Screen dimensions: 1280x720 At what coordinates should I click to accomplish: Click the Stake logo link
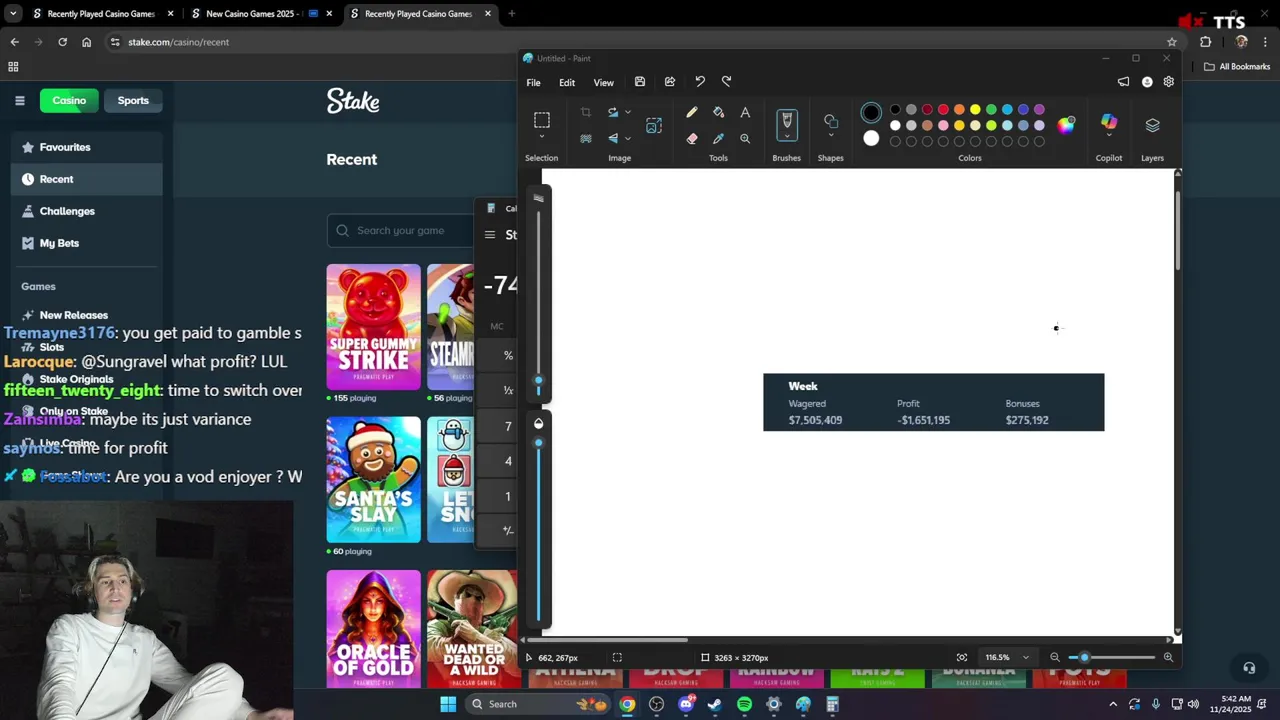[x=353, y=101]
